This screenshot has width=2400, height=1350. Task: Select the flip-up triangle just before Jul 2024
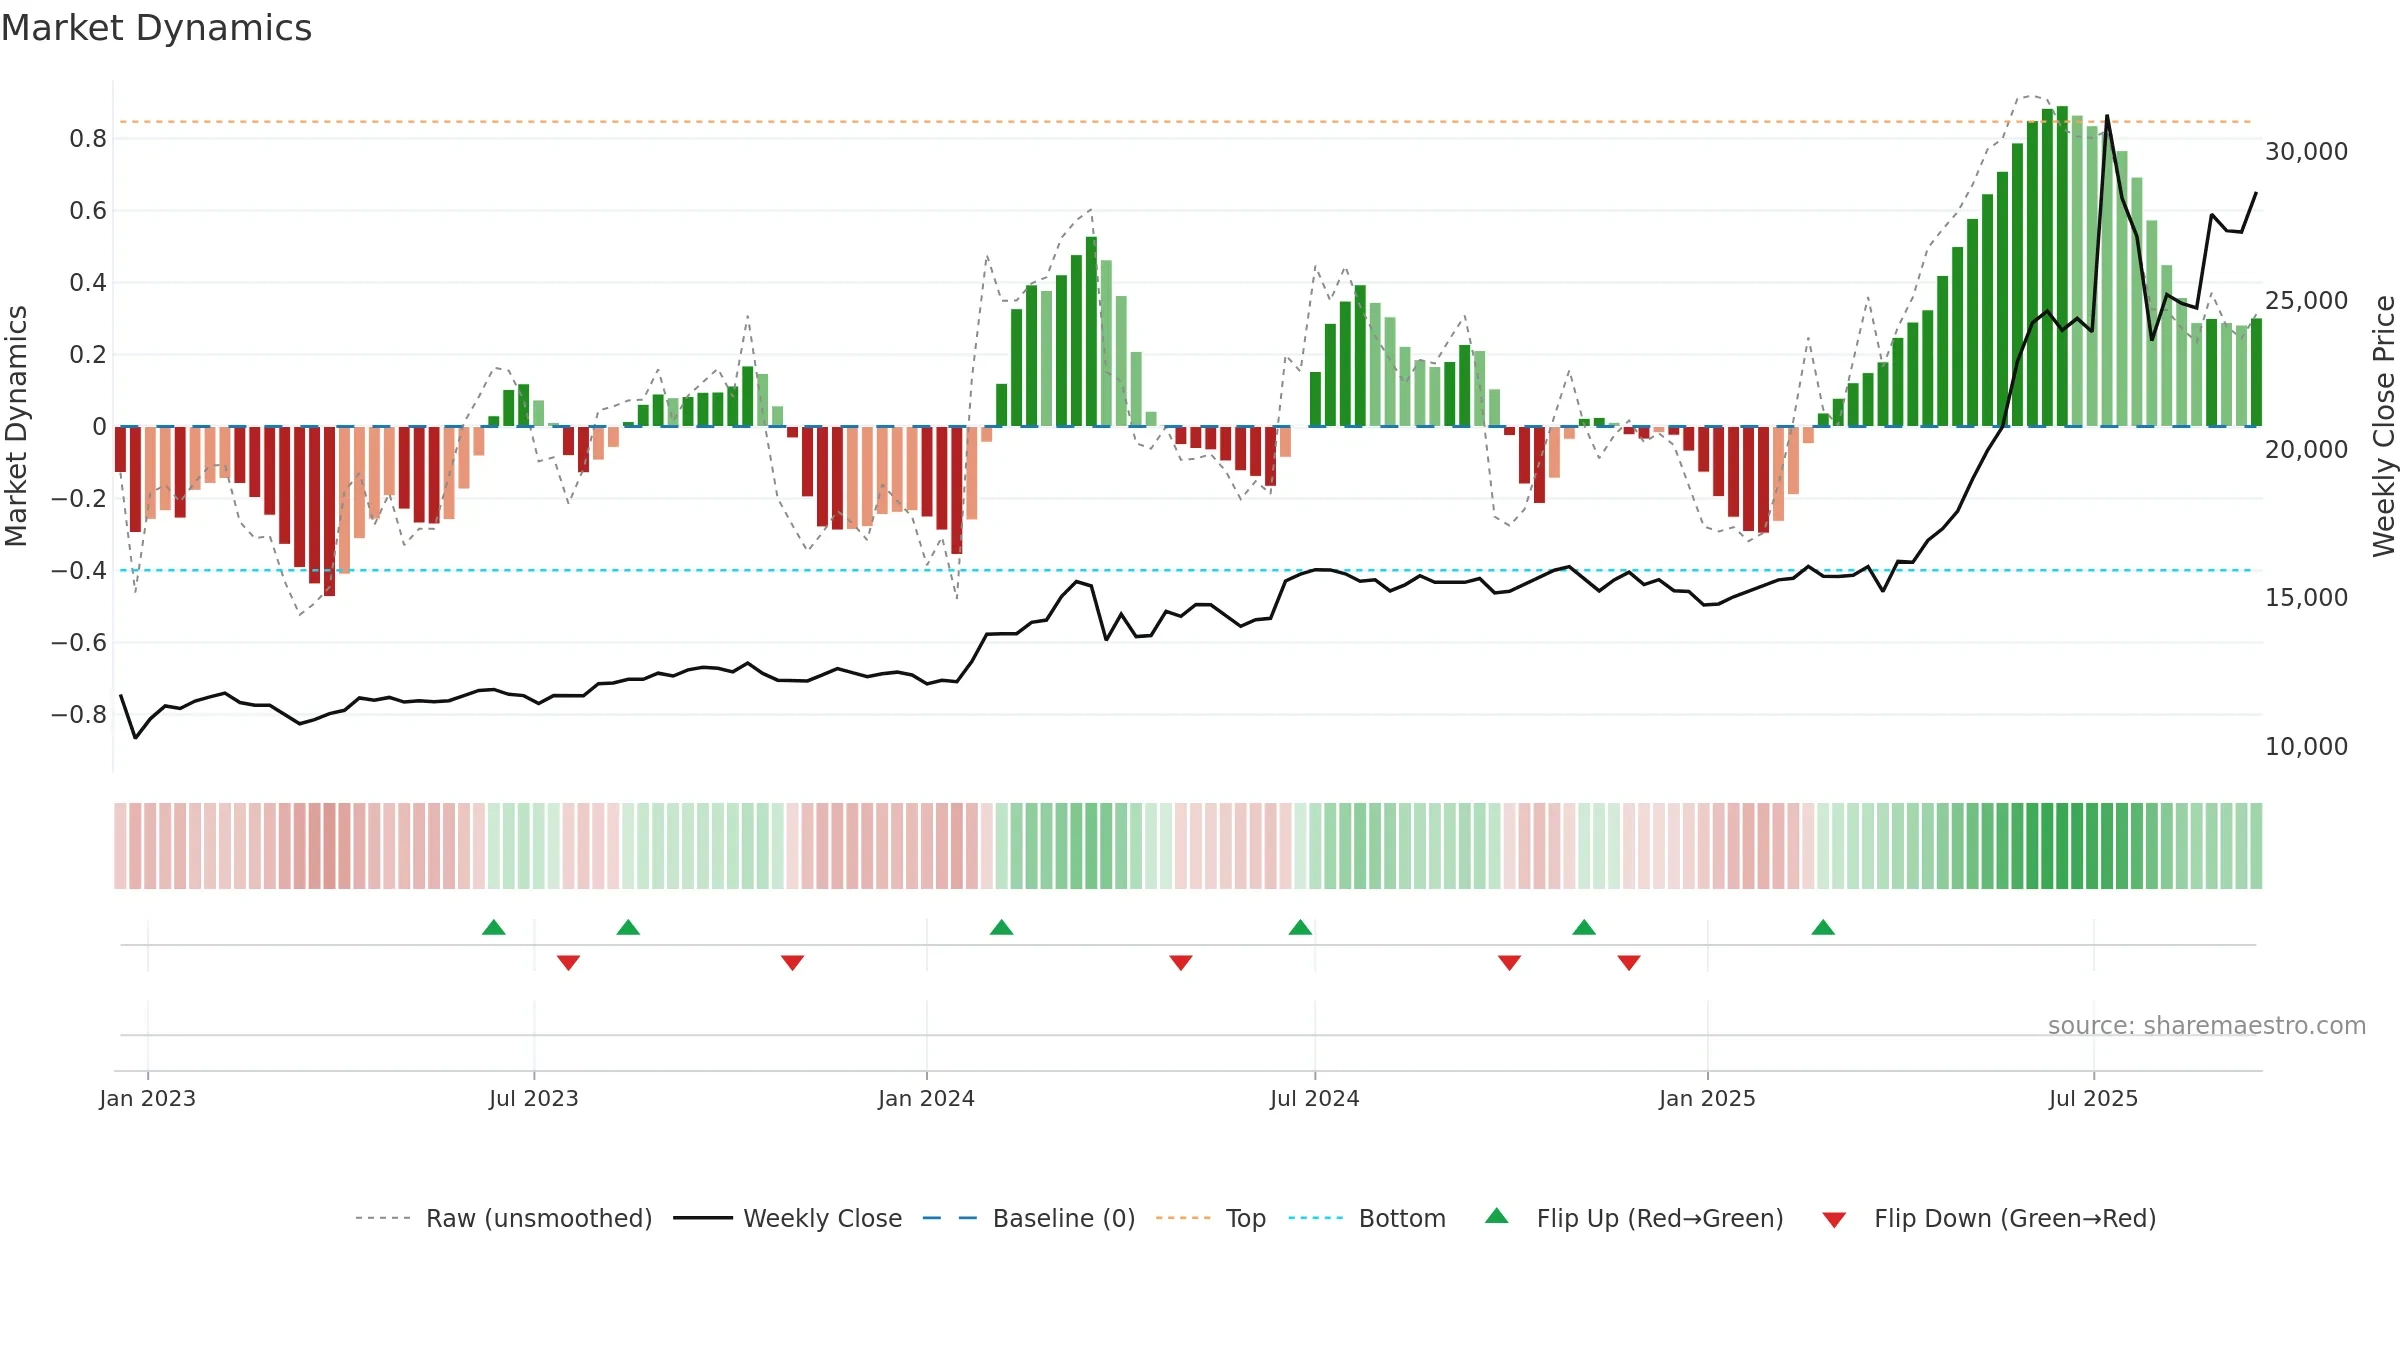pos(1300,928)
